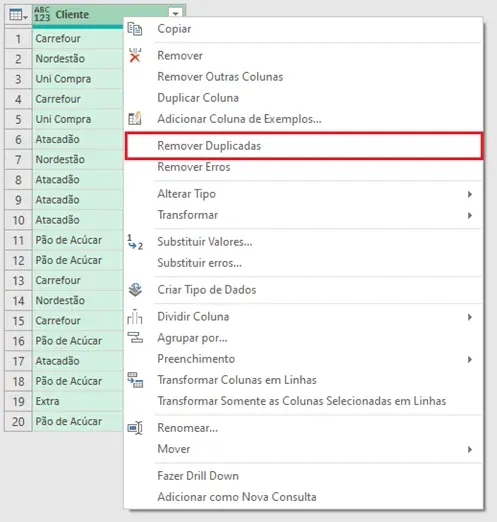Screen dimensions: 497x522
Task: Select the Nordestão cell in row 7
Action: (78, 160)
